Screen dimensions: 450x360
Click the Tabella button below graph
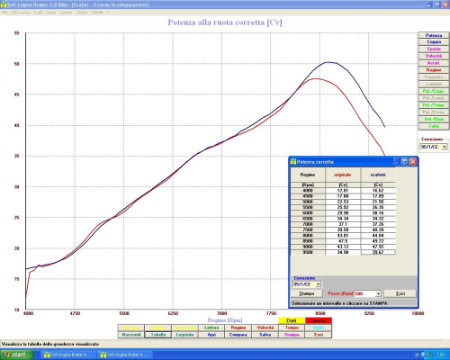click(x=158, y=335)
